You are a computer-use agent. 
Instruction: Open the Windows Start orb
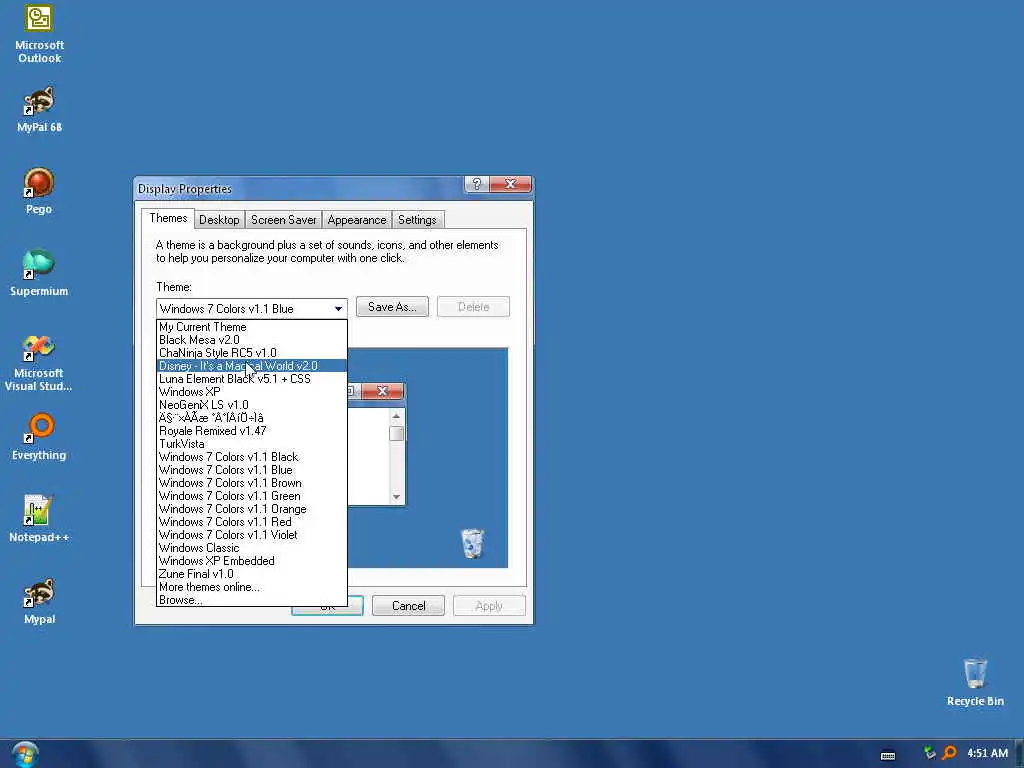[25, 754]
